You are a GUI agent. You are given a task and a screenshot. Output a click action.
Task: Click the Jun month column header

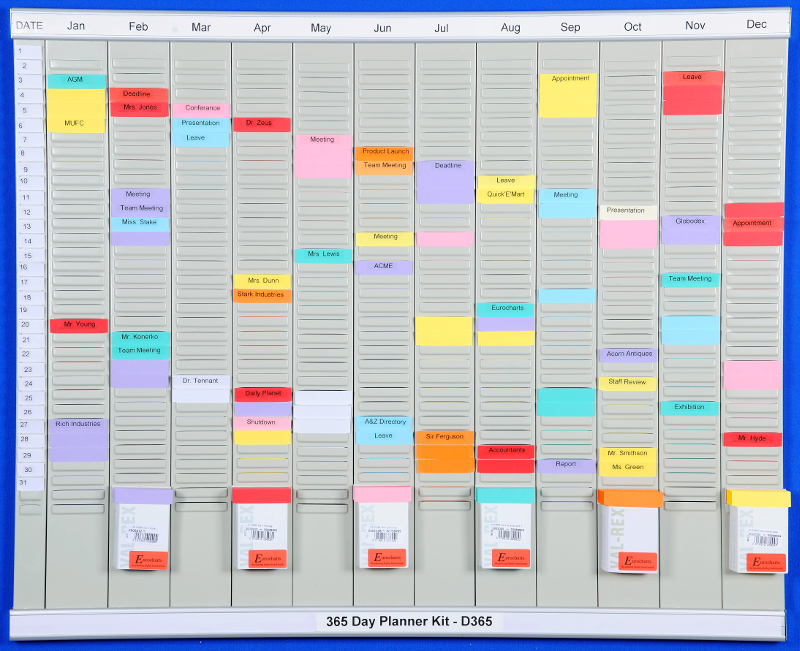click(x=383, y=27)
